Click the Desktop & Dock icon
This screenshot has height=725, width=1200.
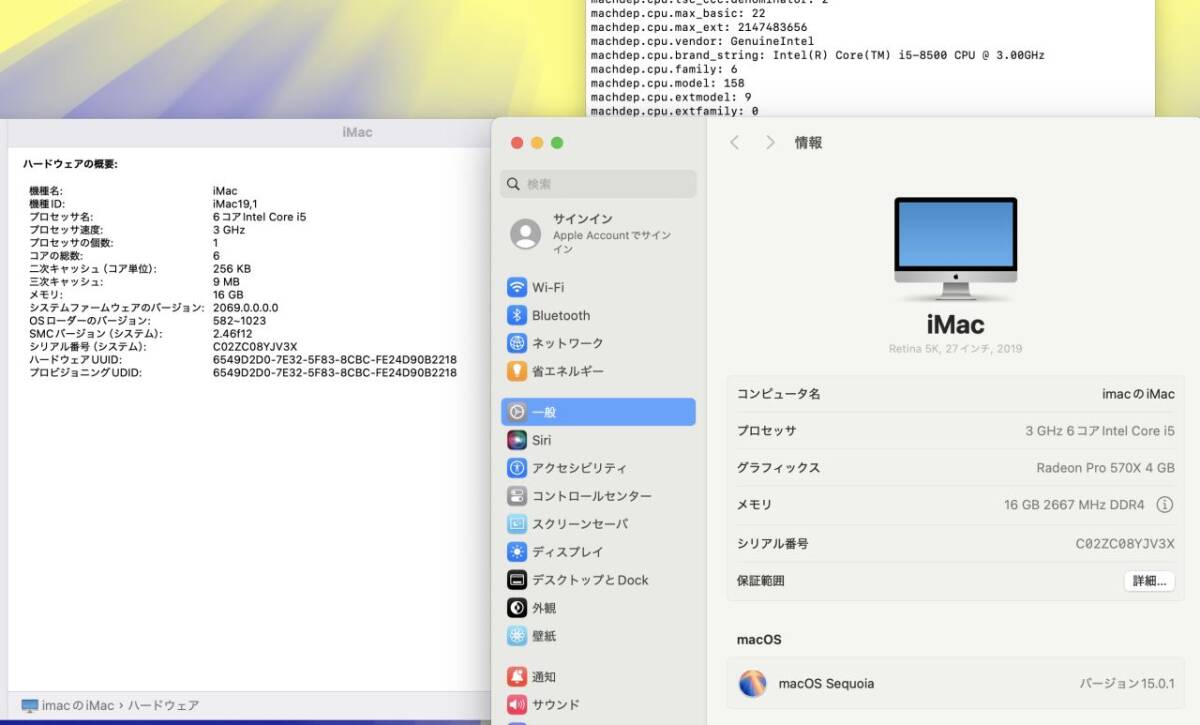[517, 580]
